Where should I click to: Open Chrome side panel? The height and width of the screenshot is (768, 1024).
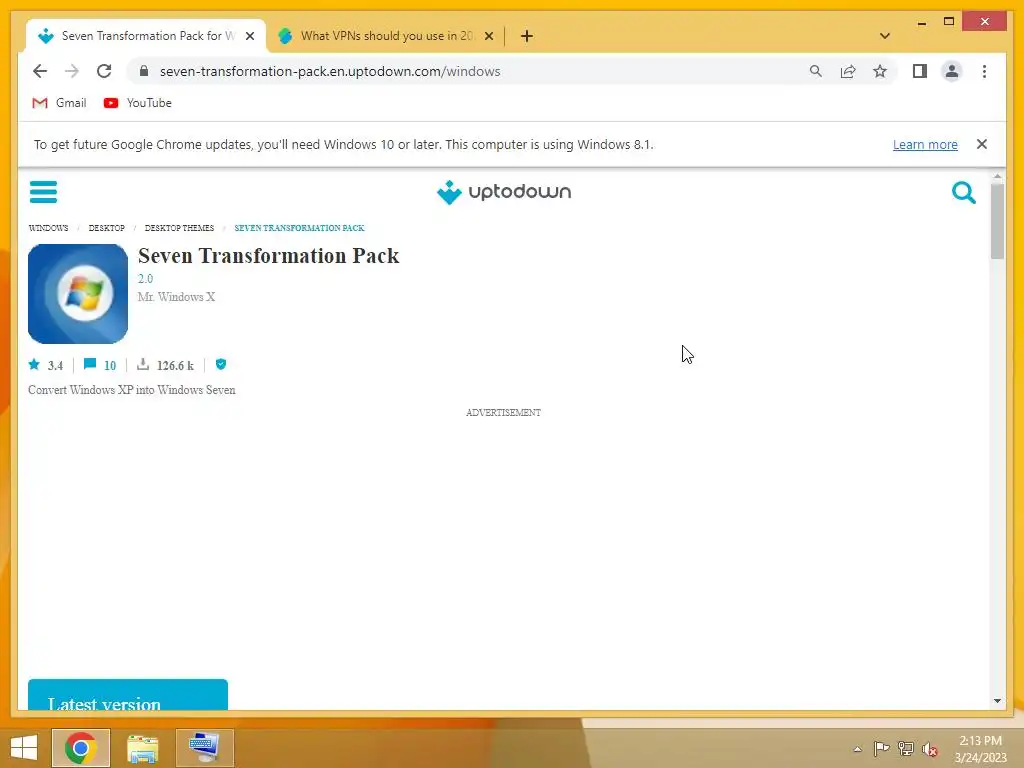click(x=920, y=71)
